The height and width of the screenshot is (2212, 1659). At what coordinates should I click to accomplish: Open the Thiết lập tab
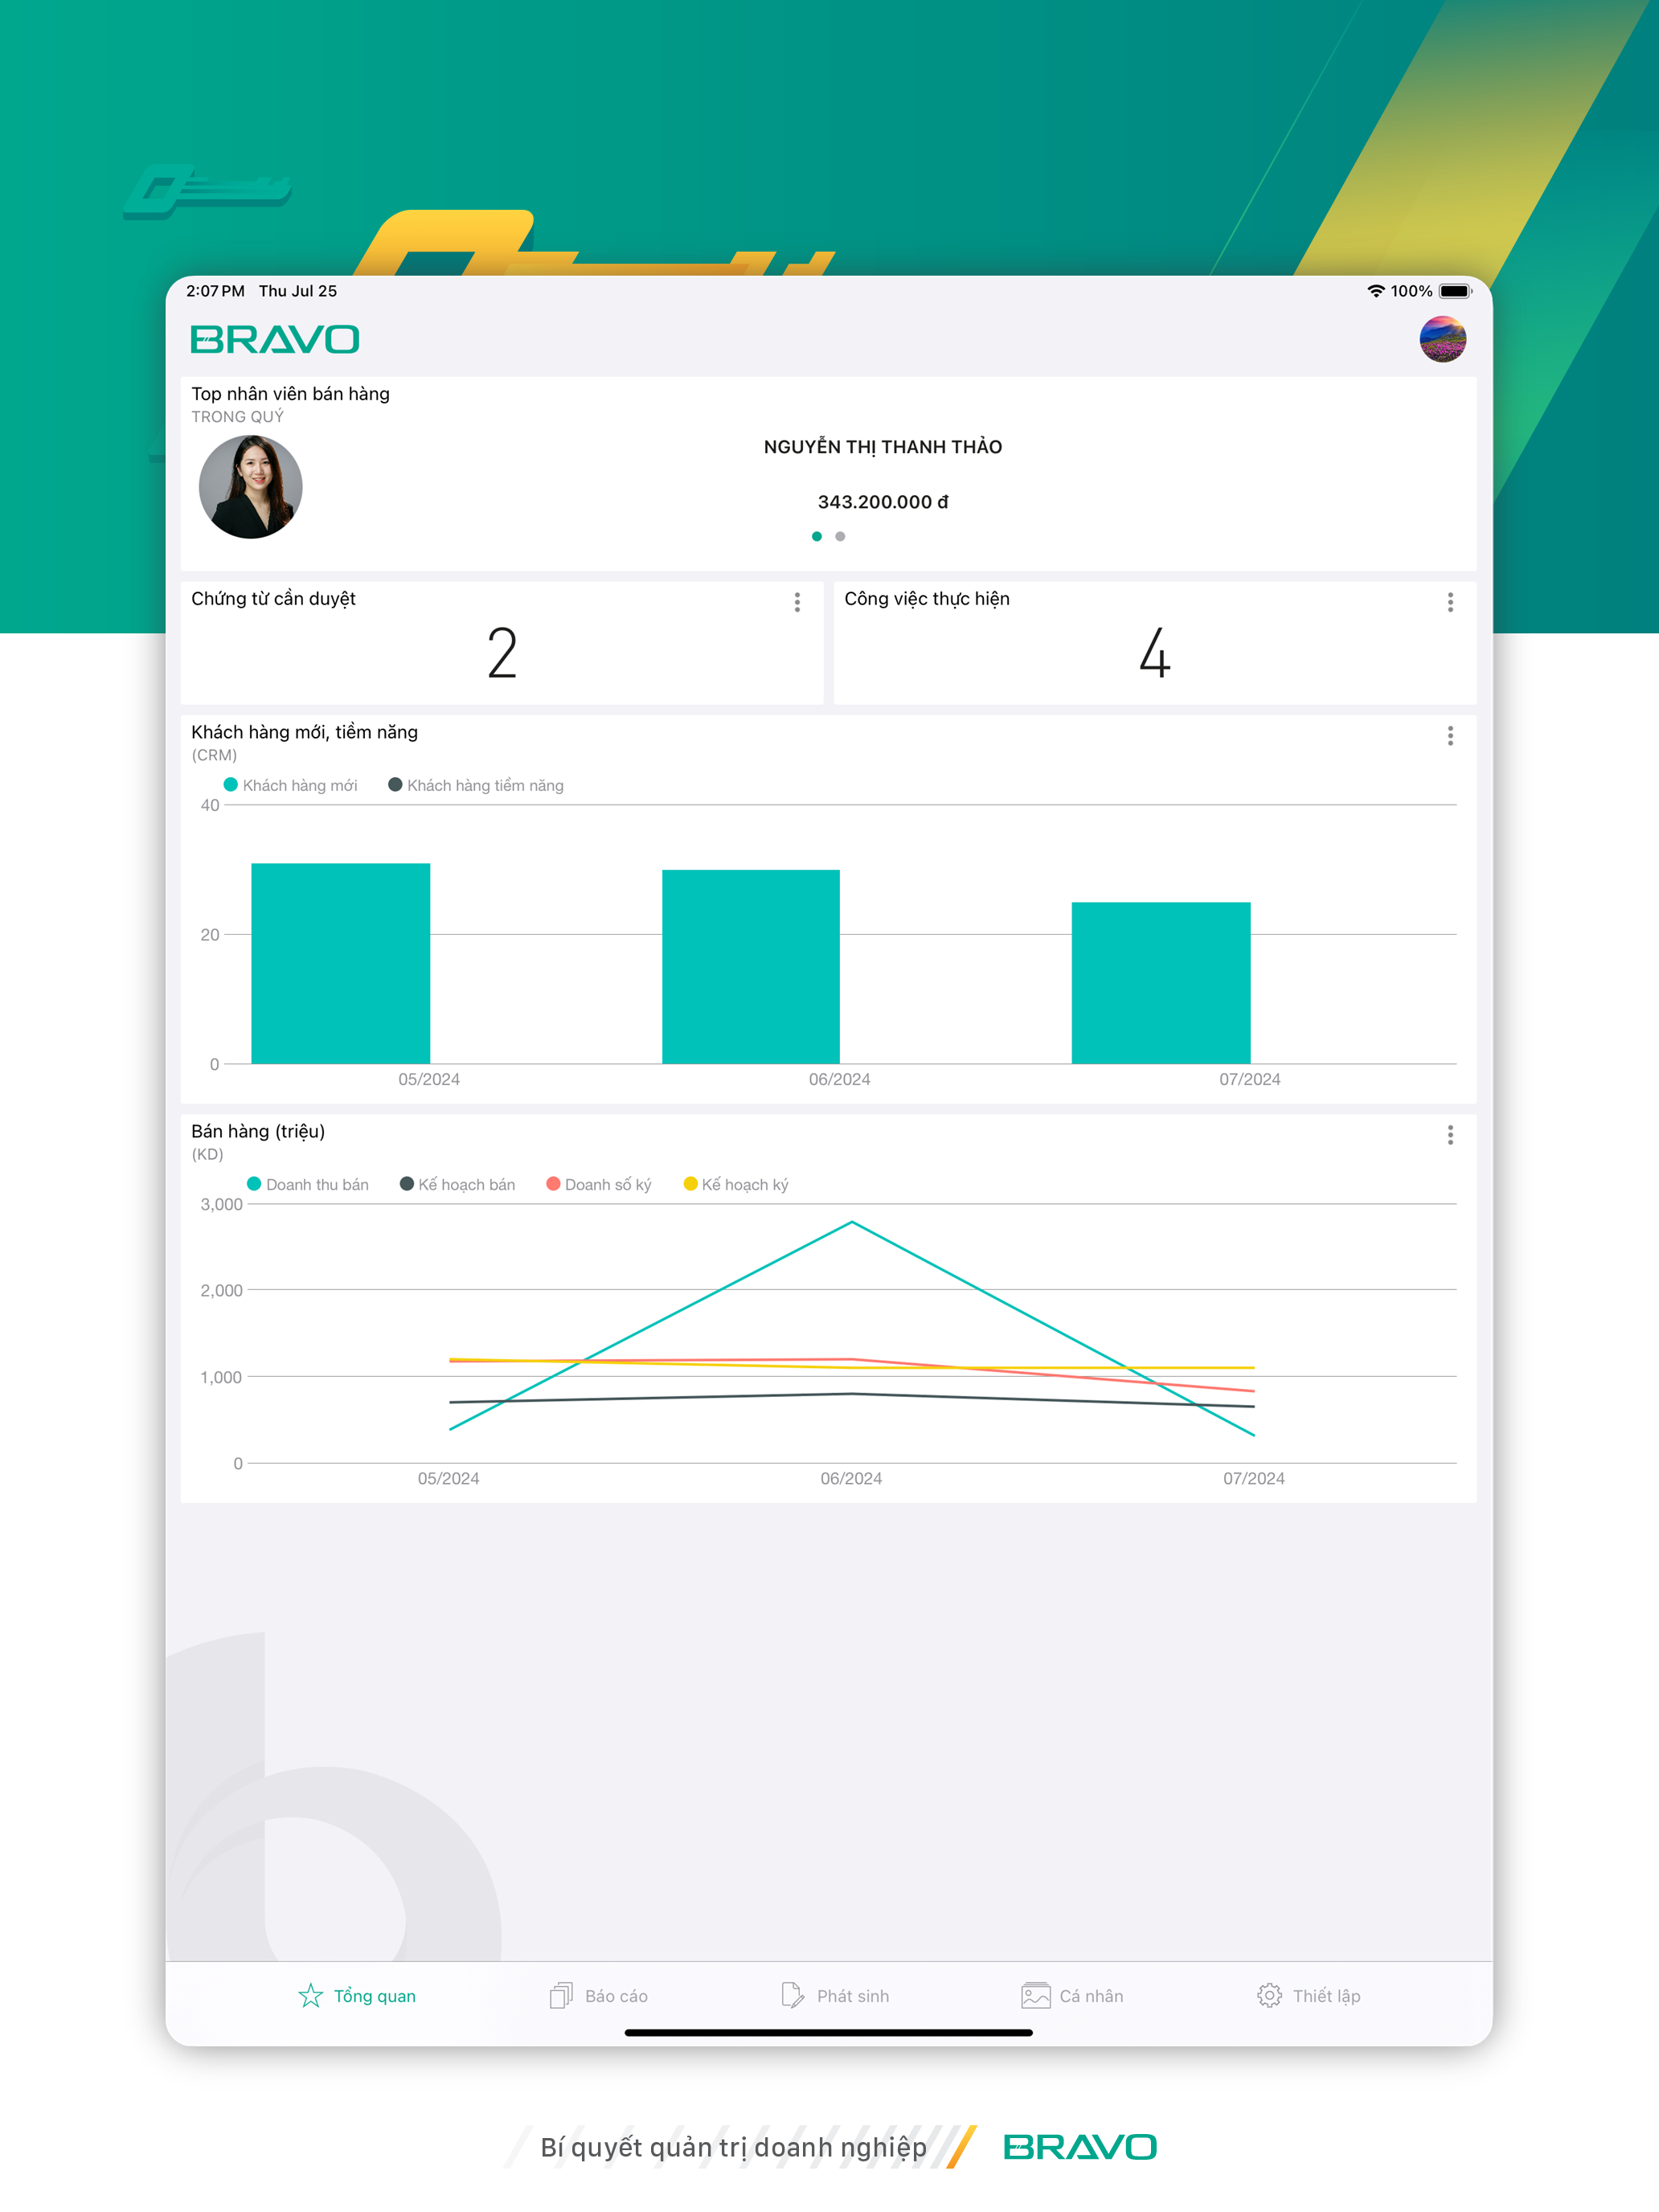click(x=1309, y=1996)
